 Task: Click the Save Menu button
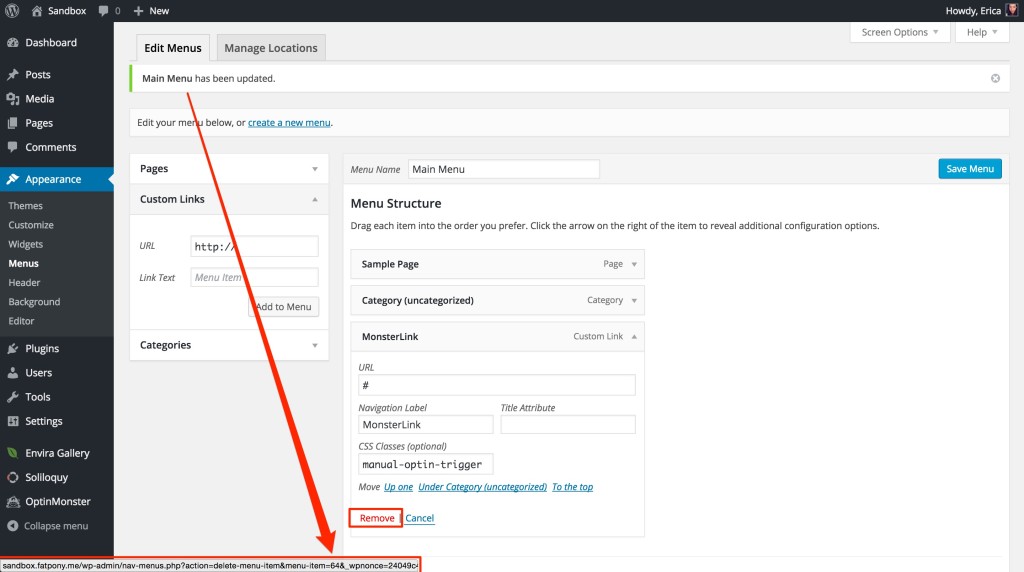pyautogui.click(x=969, y=169)
